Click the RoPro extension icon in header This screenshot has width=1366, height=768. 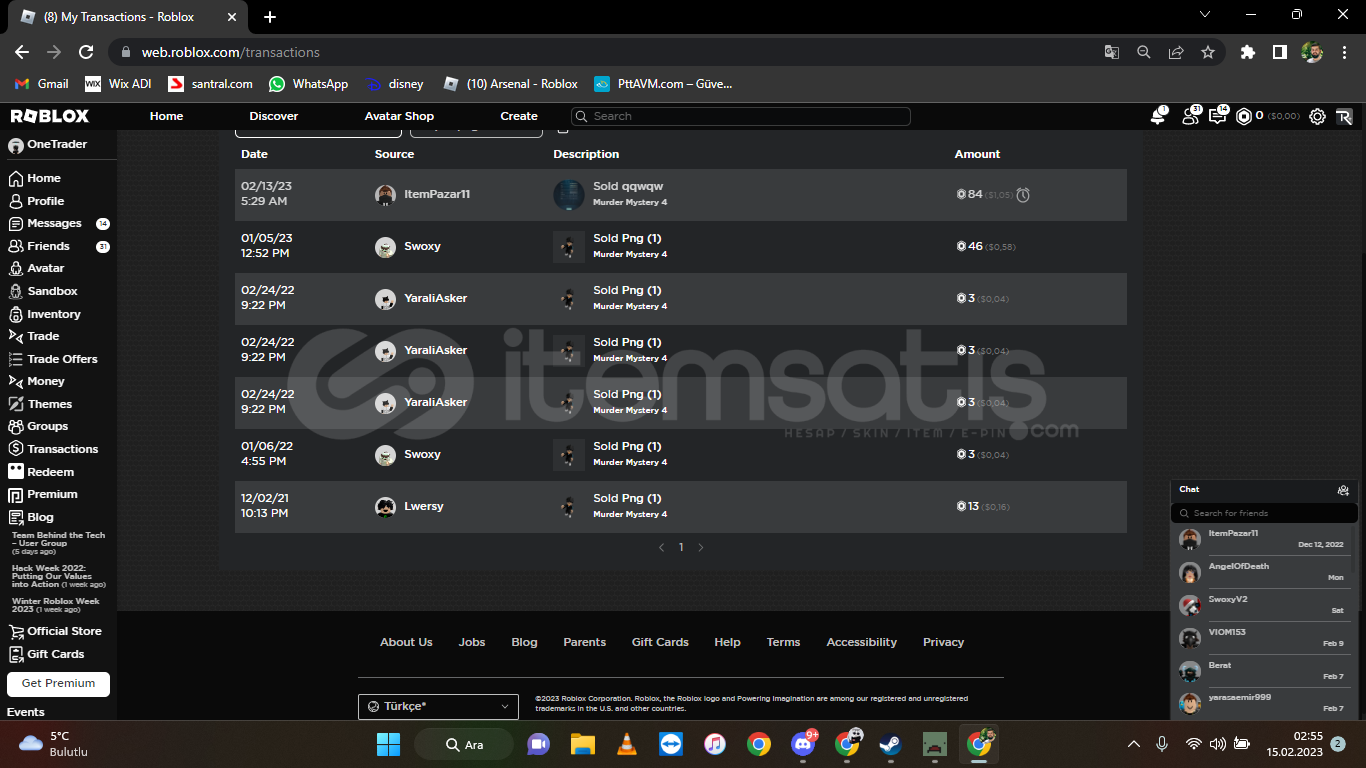click(1344, 117)
